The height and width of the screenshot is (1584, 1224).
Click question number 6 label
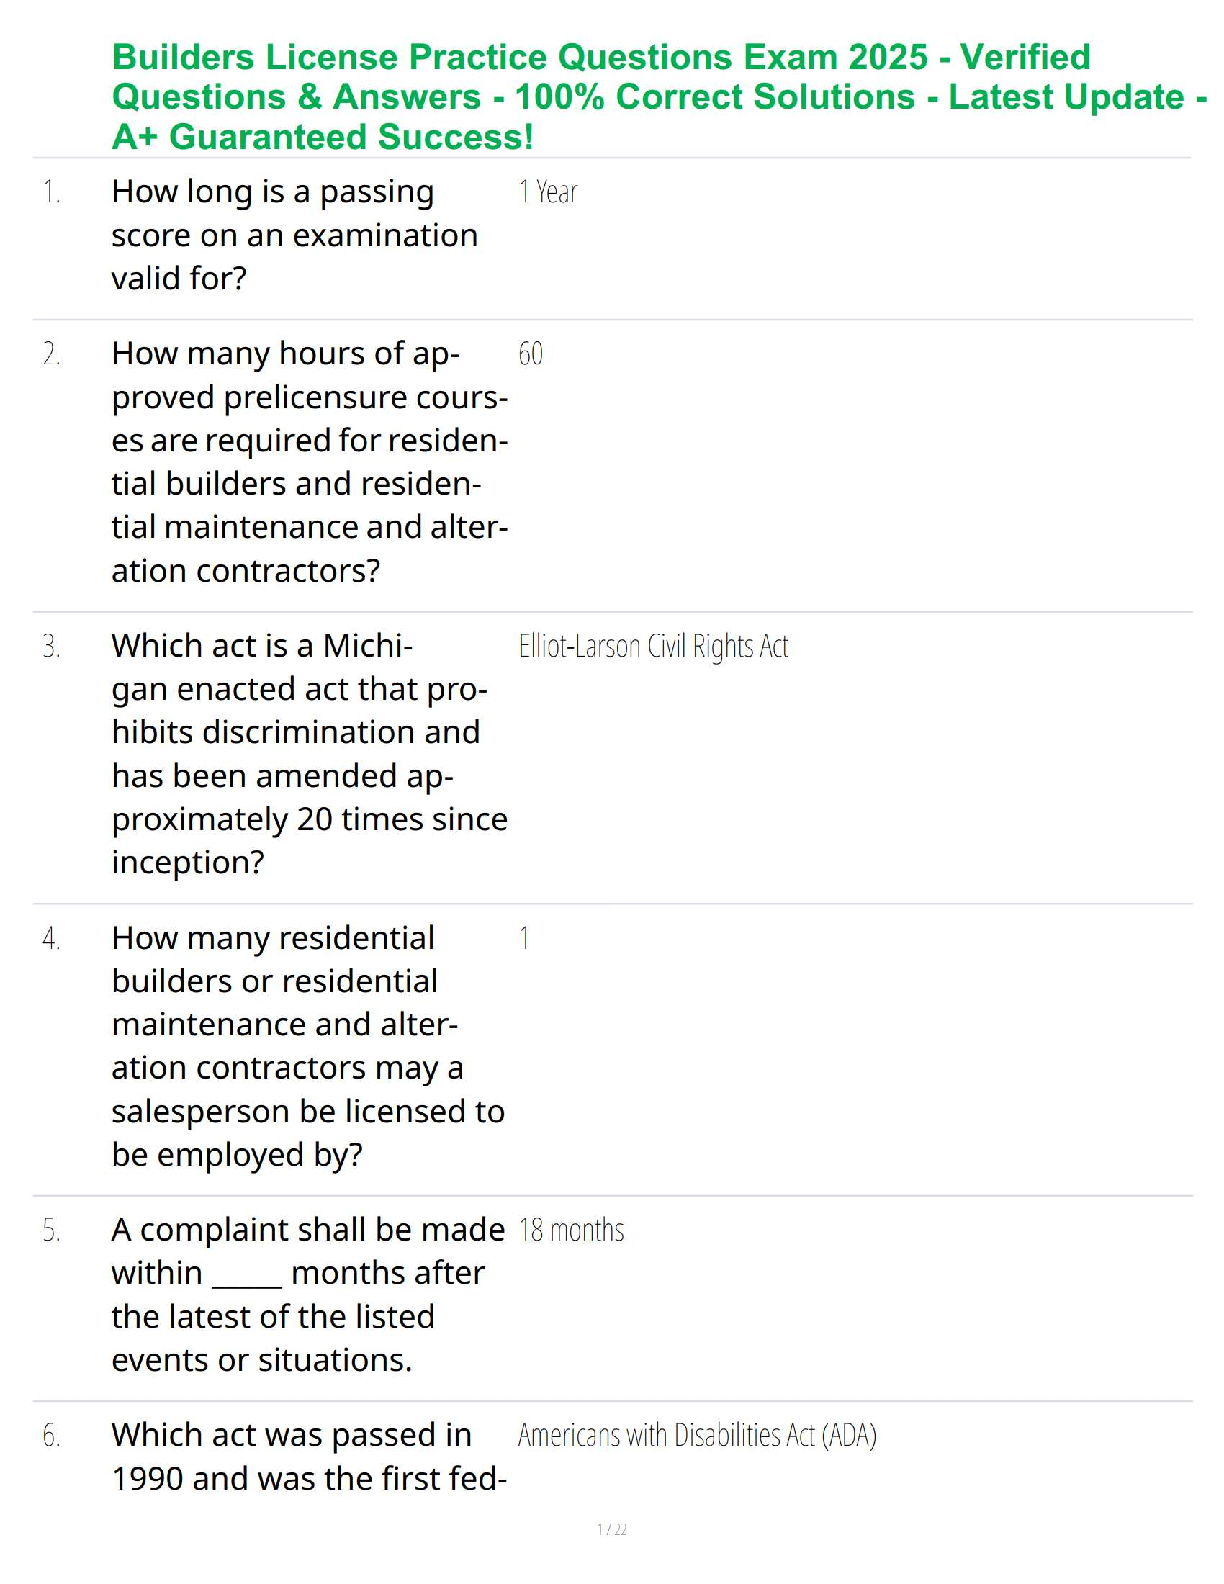tap(52, 1437)
